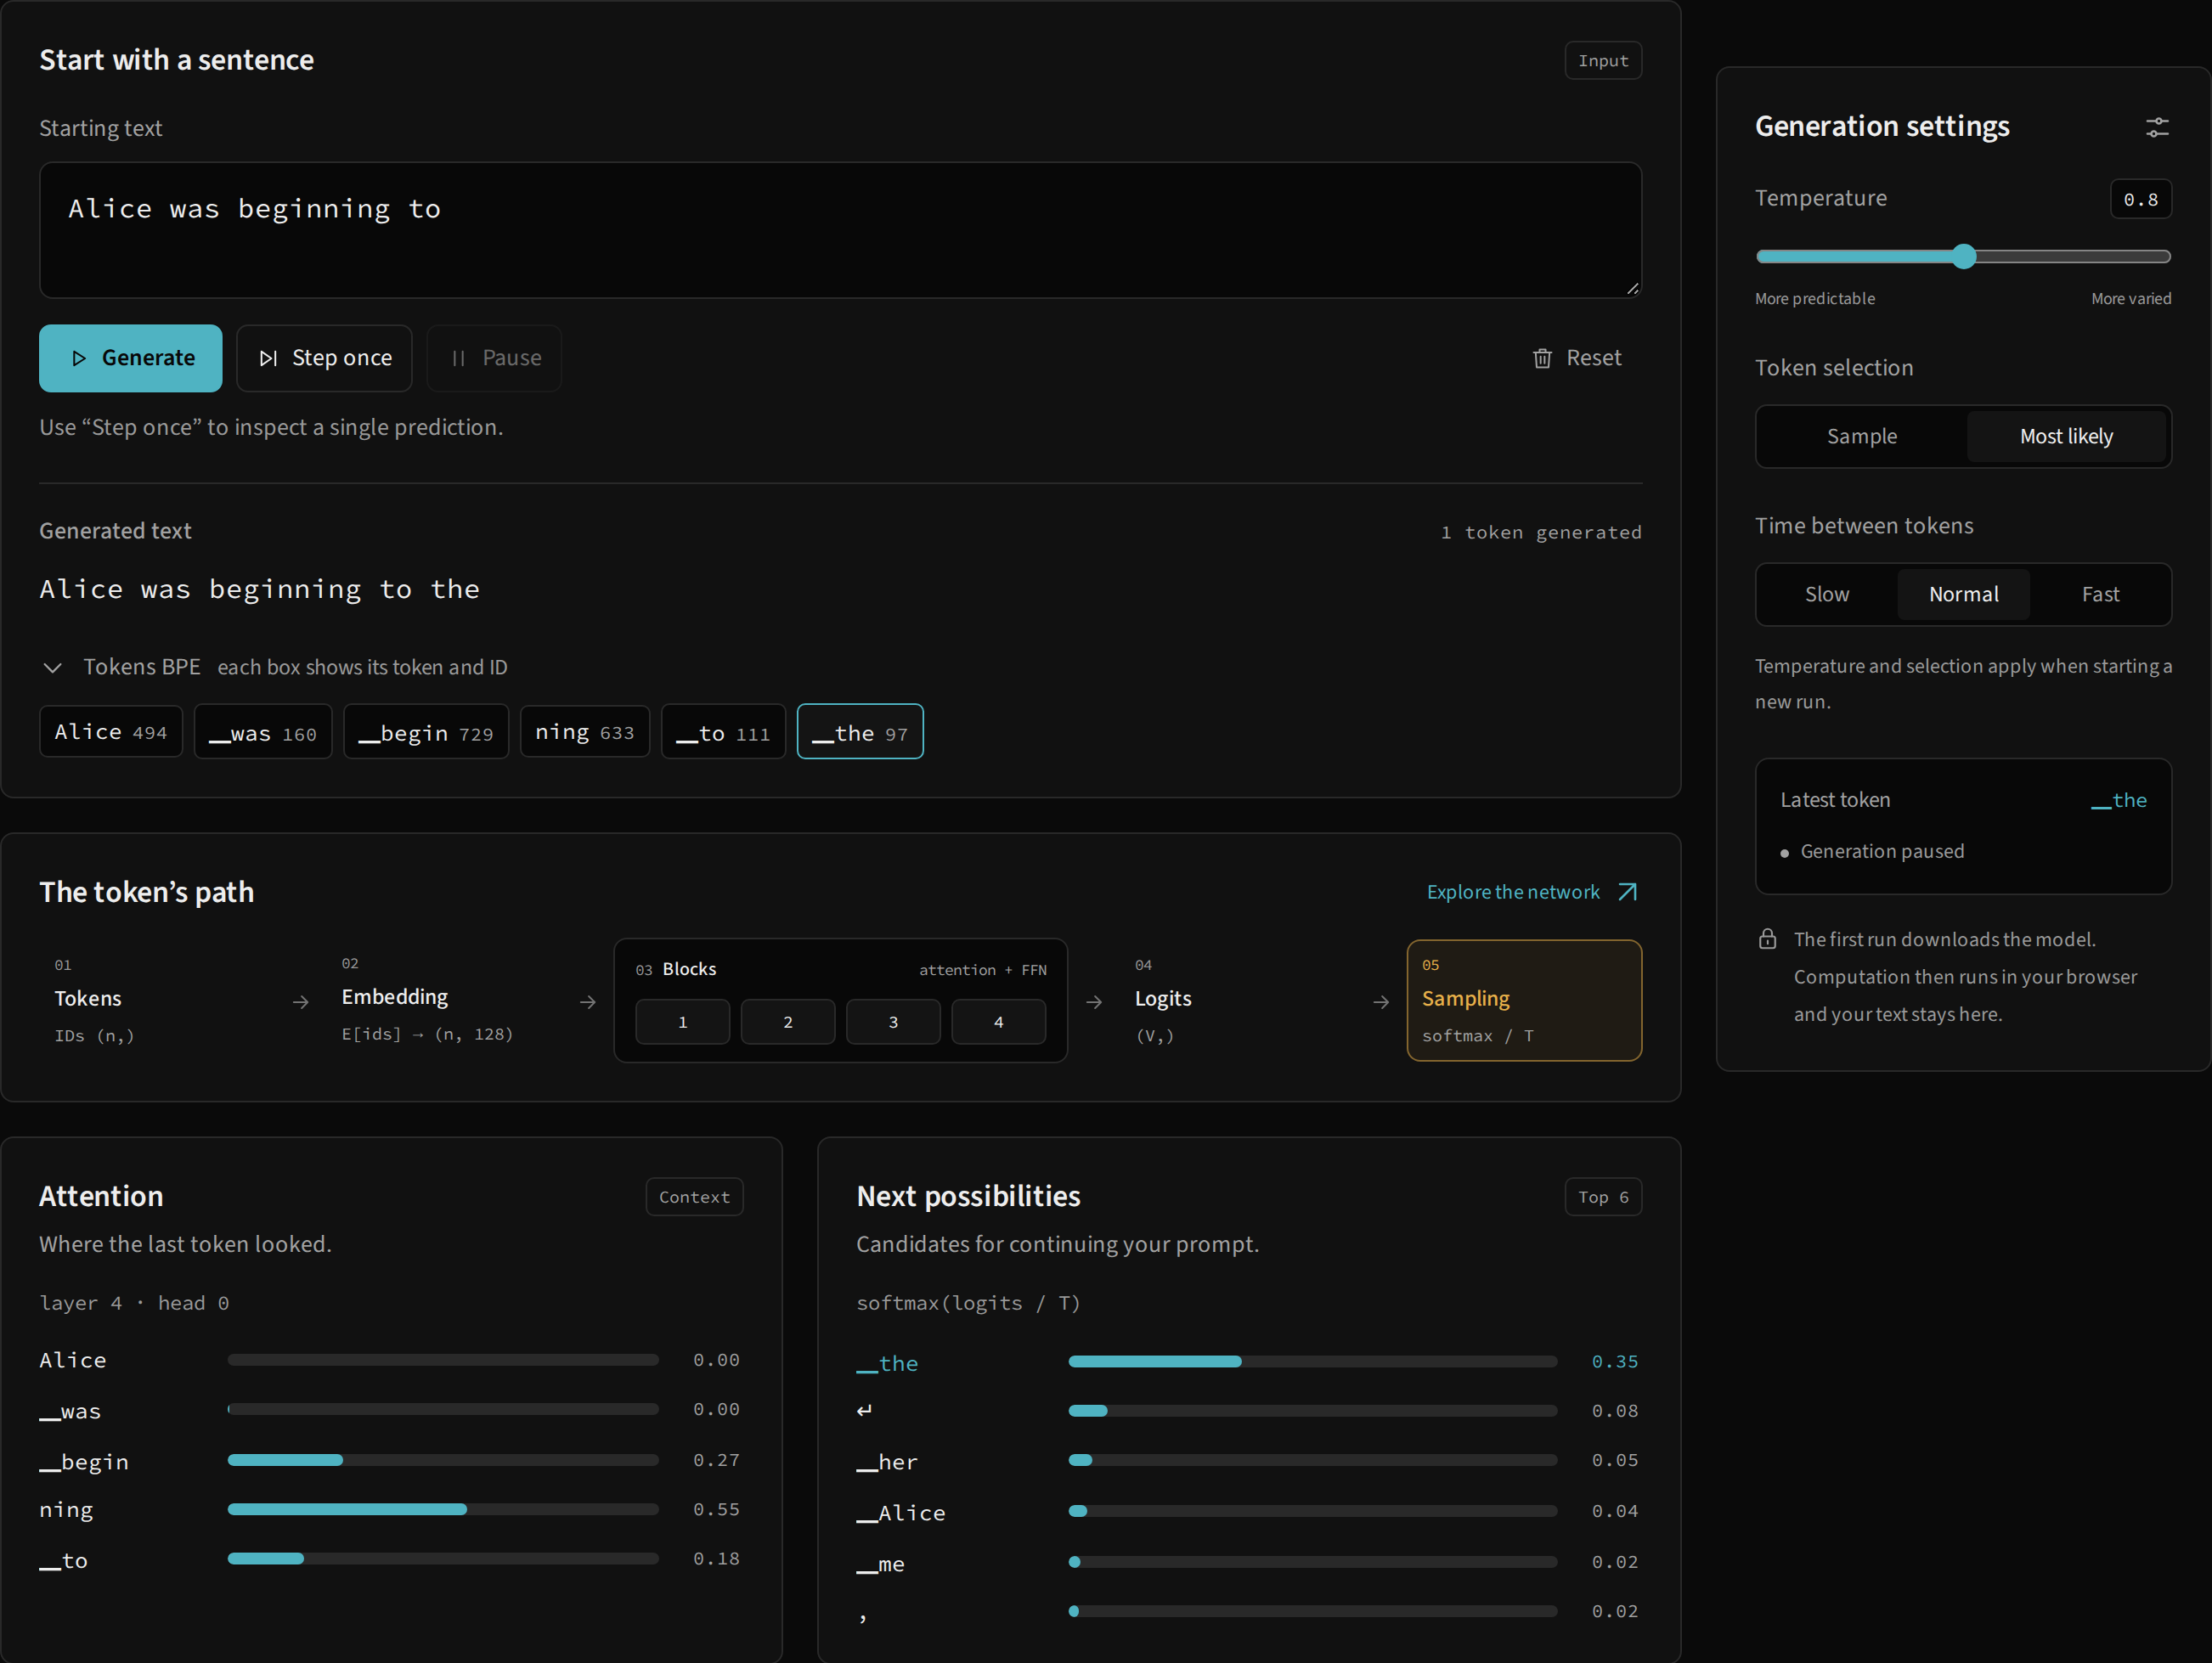Select transformer block 2
2212x1663 pixels.
tap(788, 1022)
